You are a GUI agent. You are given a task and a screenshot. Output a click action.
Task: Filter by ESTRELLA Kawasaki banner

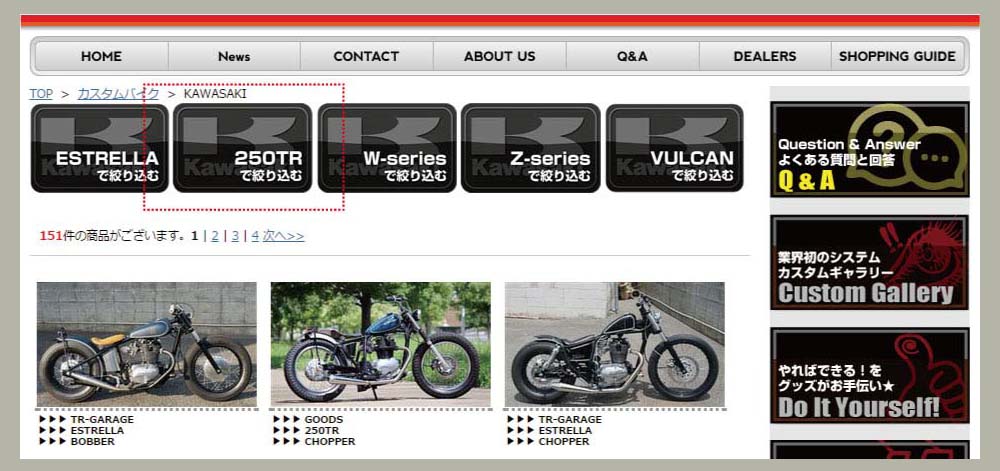[x=99, y=148]
